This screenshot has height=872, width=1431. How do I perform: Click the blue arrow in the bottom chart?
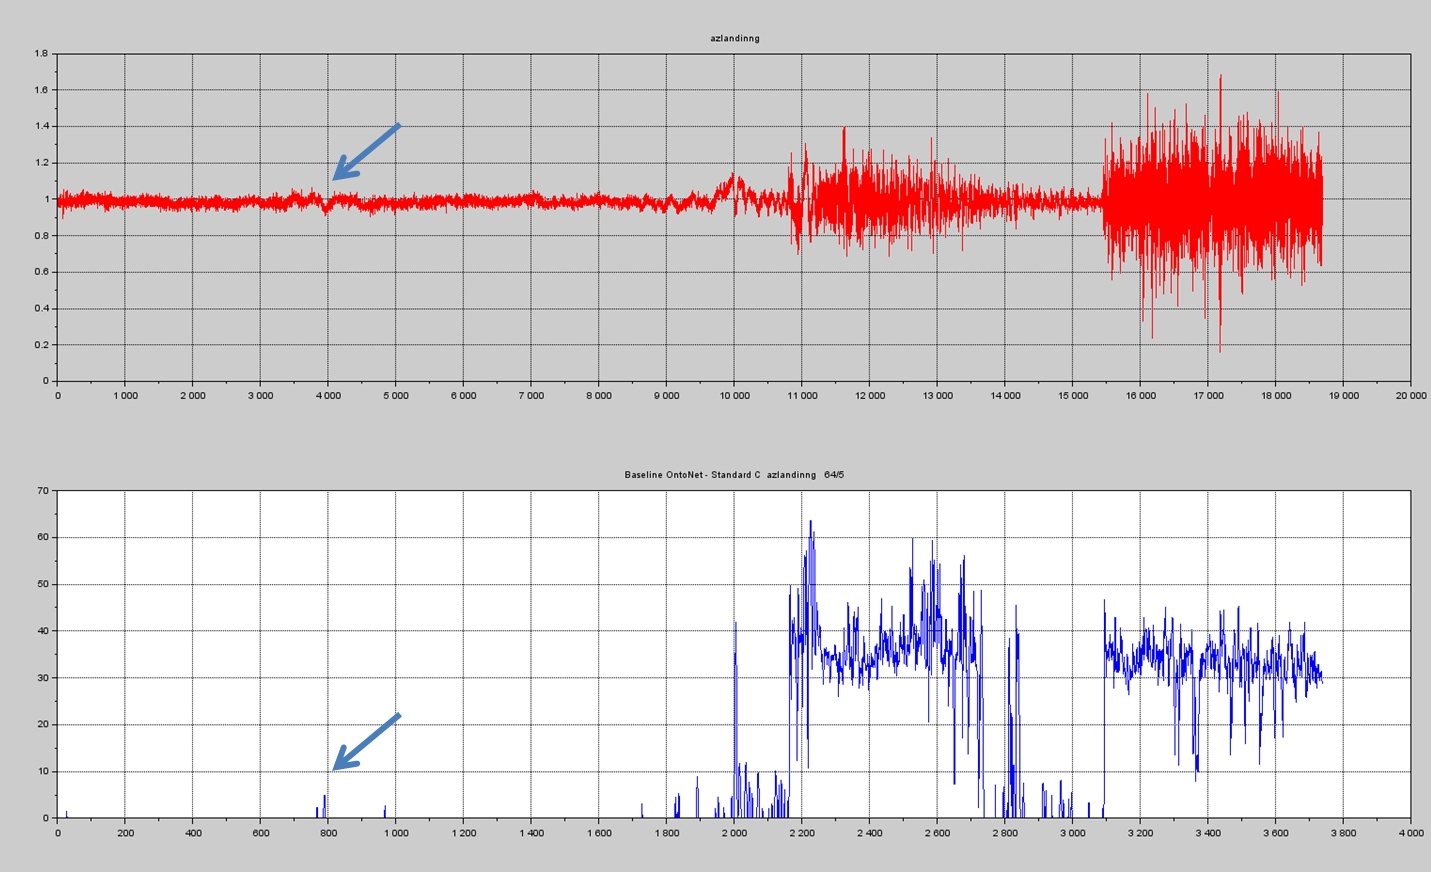point(366,742)
